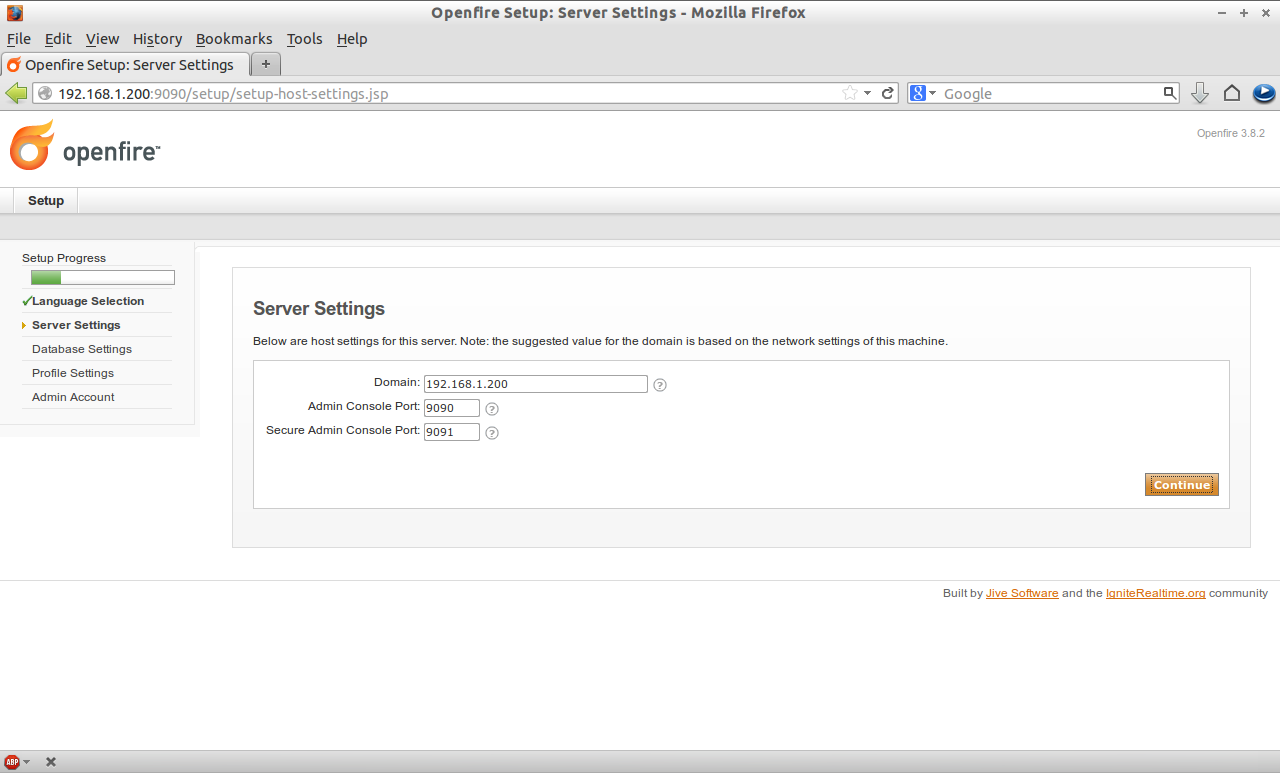The height and width of the screenshot is (774, 1280).
Task: Maximize the Firefox window
Action: click(x=1244, y=13)
